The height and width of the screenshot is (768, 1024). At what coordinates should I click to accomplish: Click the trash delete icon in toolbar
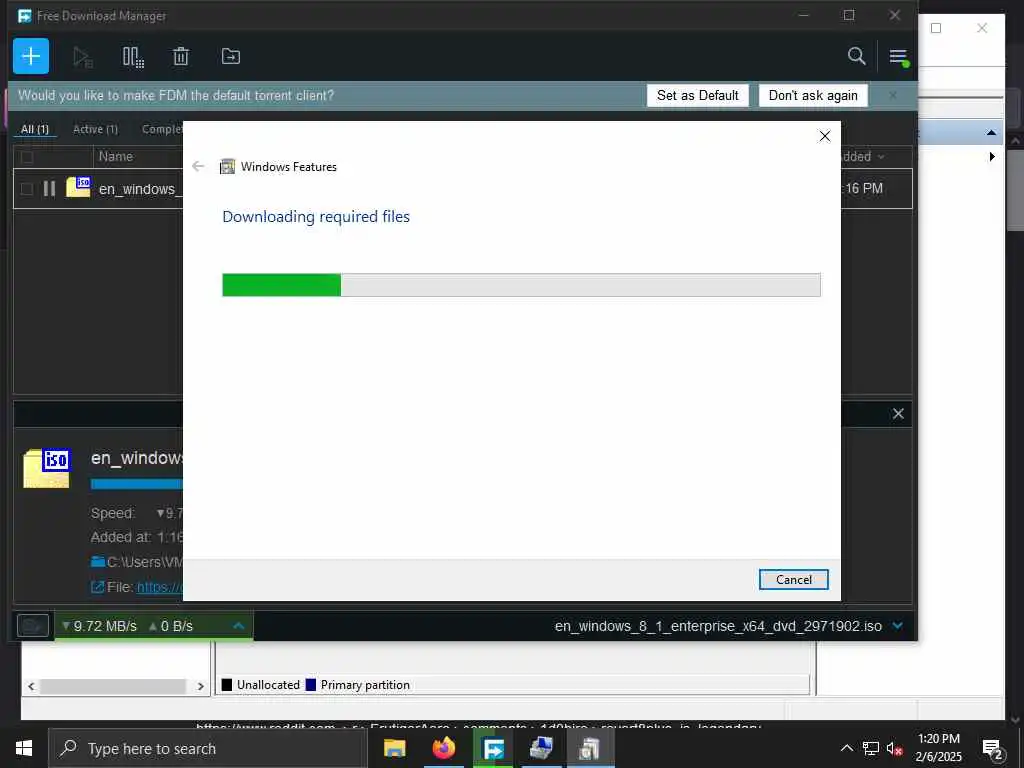click(x=181, y=56)
